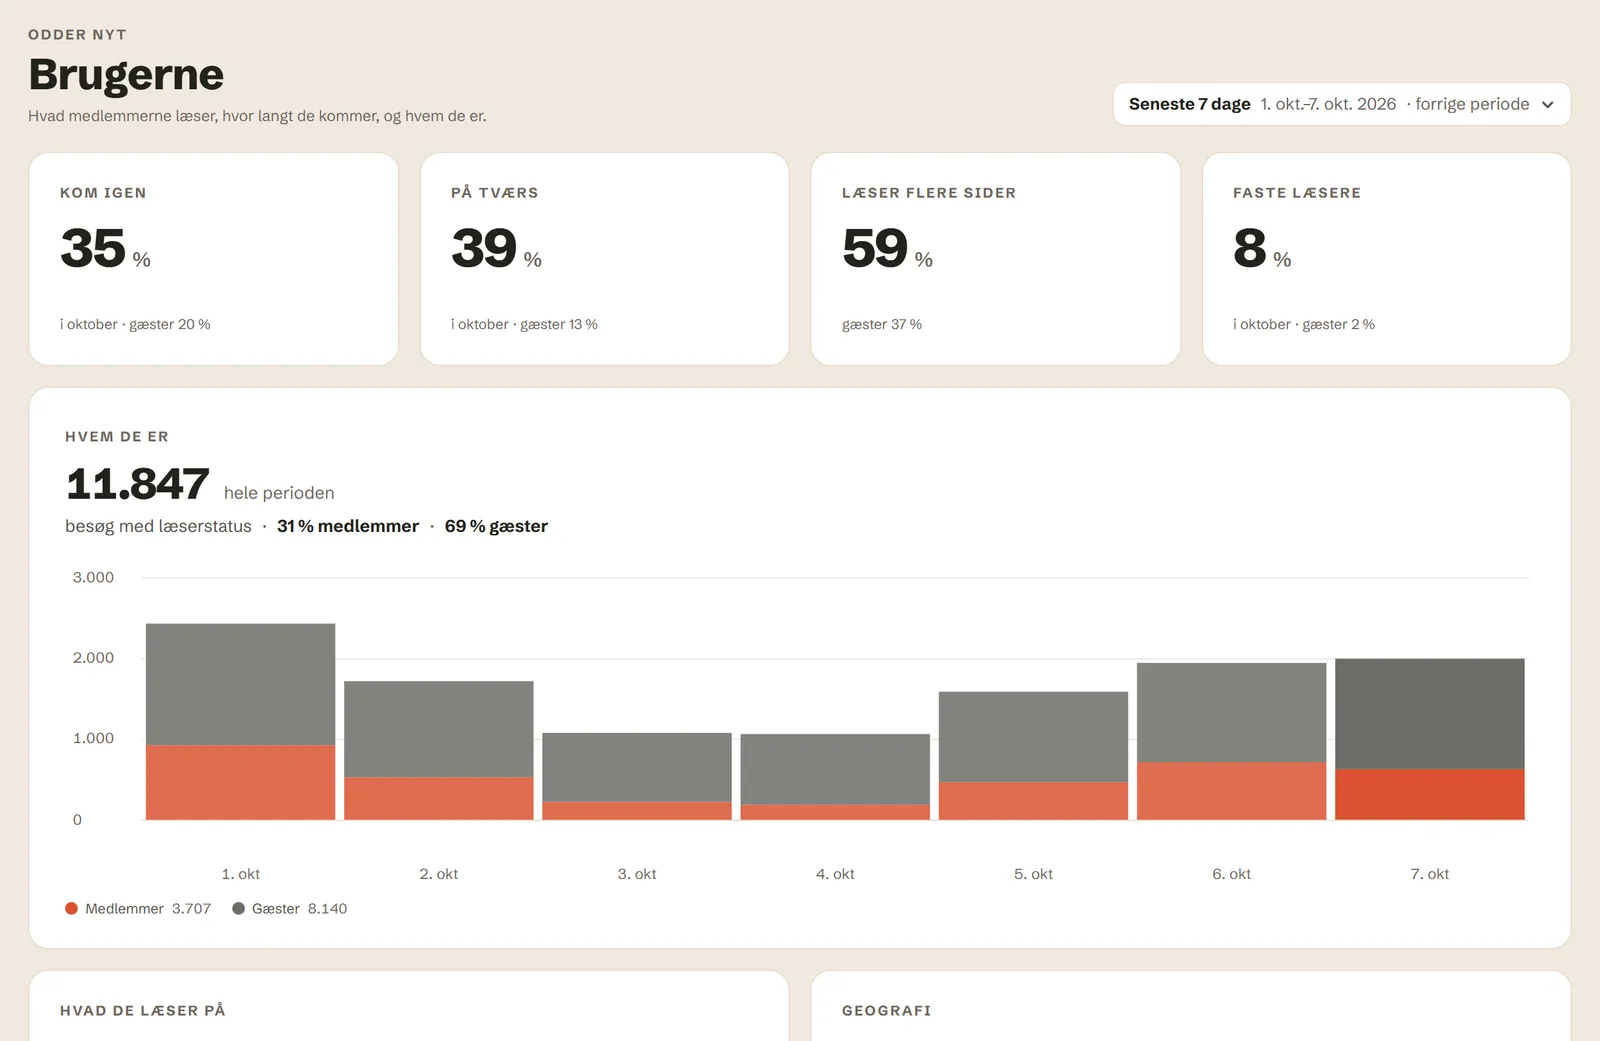Click the highlighted Medlemmer segment of 7. okt
Viewport: 1600px width, 1041px height.
point(1430,794)
